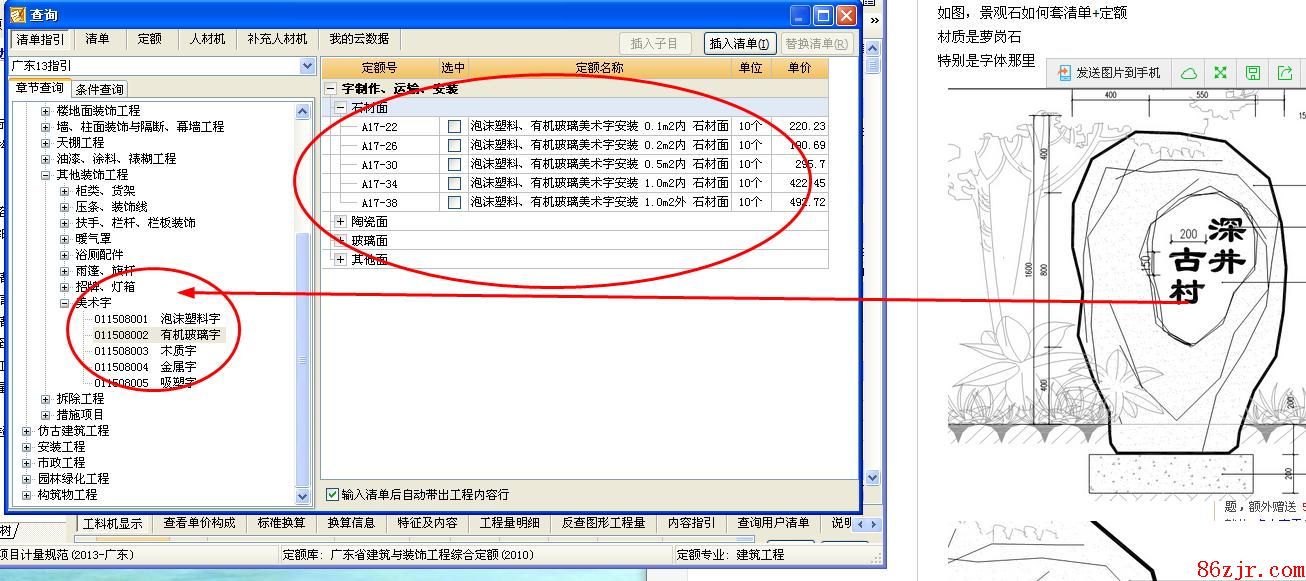Check the box for quota A17-22
Screen dimensions: 1306x581
(x=454, y=127)
